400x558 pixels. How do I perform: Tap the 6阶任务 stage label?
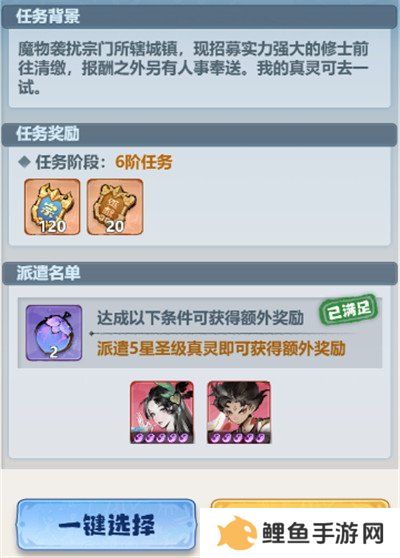144,162
